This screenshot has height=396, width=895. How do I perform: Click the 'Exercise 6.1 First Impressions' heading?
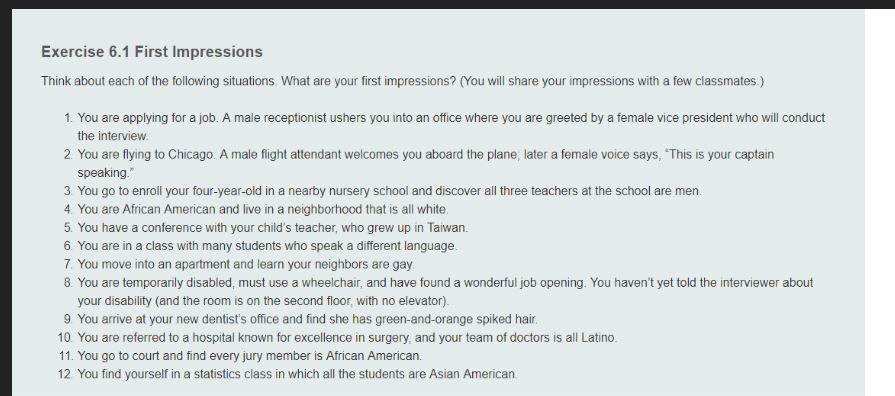152,52
